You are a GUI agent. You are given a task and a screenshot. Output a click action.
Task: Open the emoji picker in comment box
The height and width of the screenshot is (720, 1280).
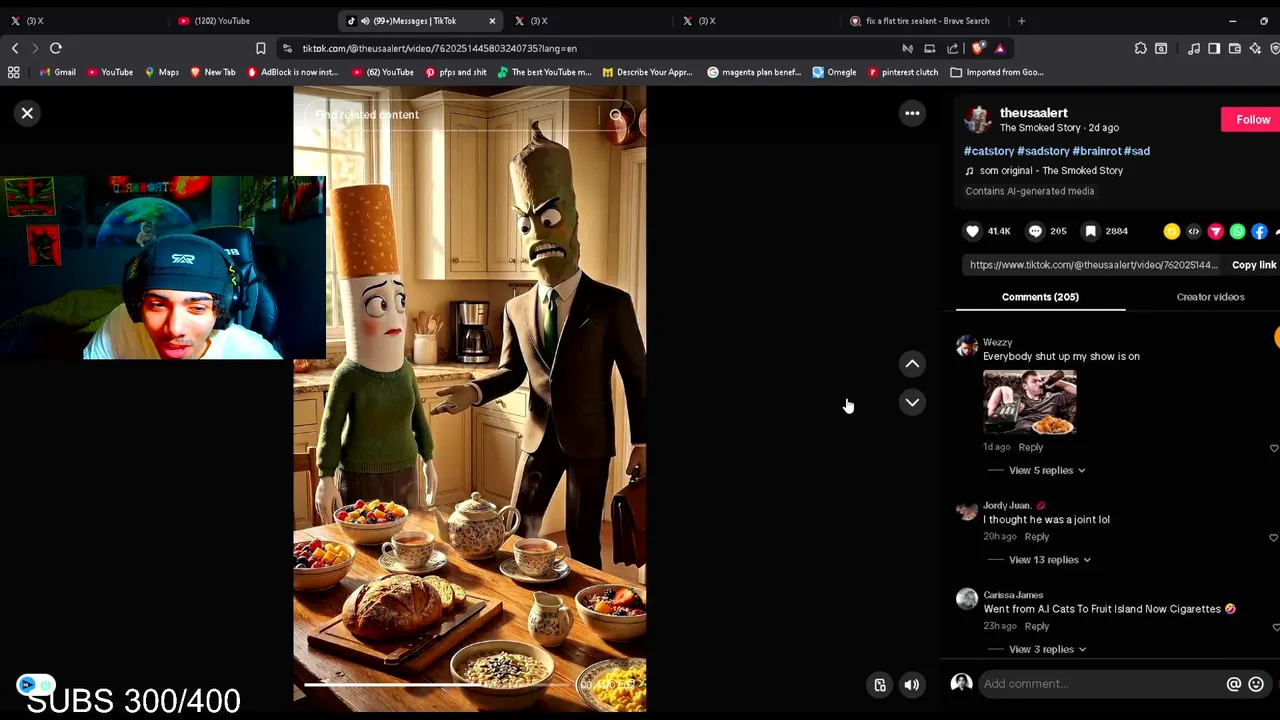(x=1256, y=684)
